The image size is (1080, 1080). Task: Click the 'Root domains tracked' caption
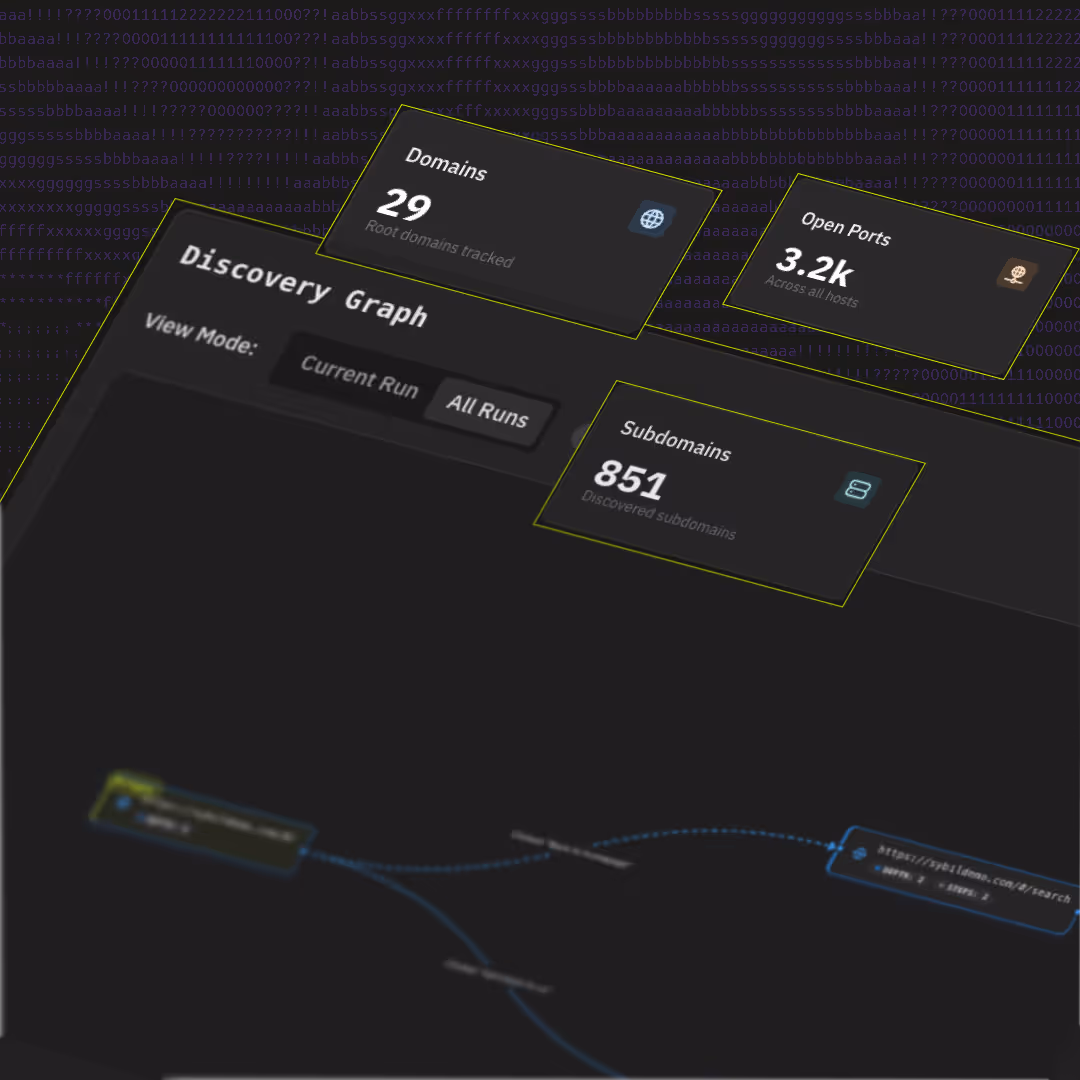click(439, 244)
